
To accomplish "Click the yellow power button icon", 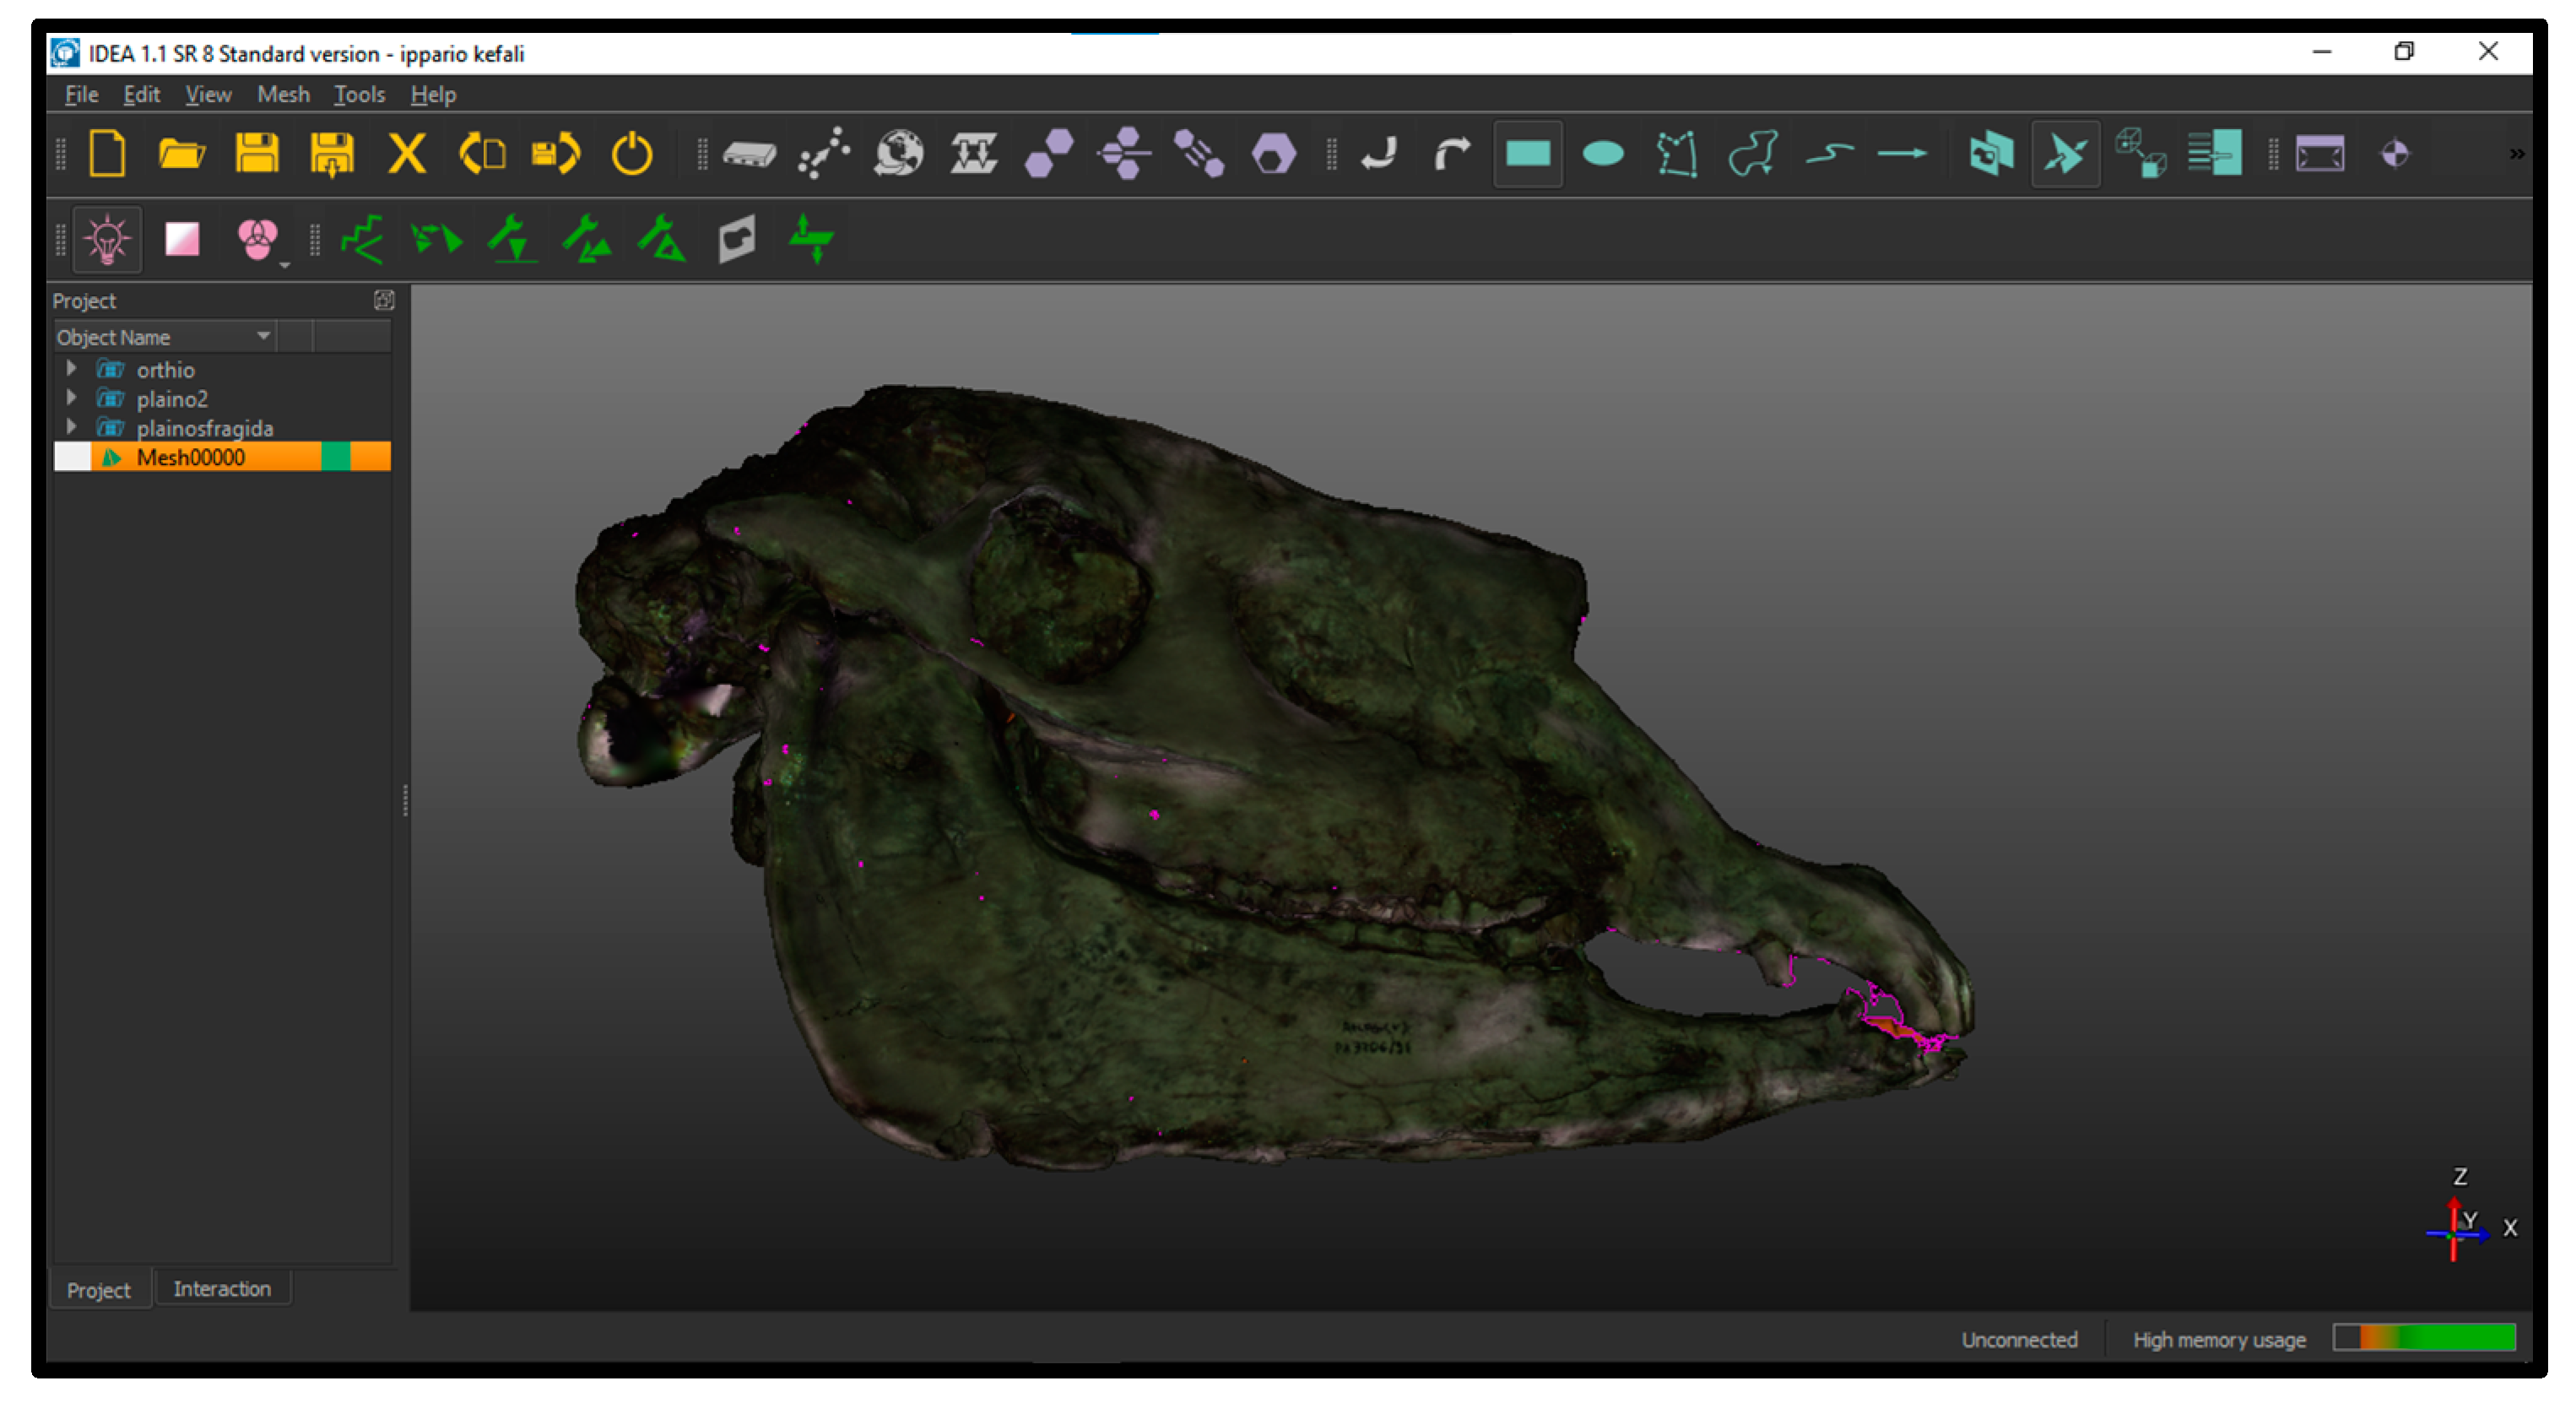I will 631,154.
